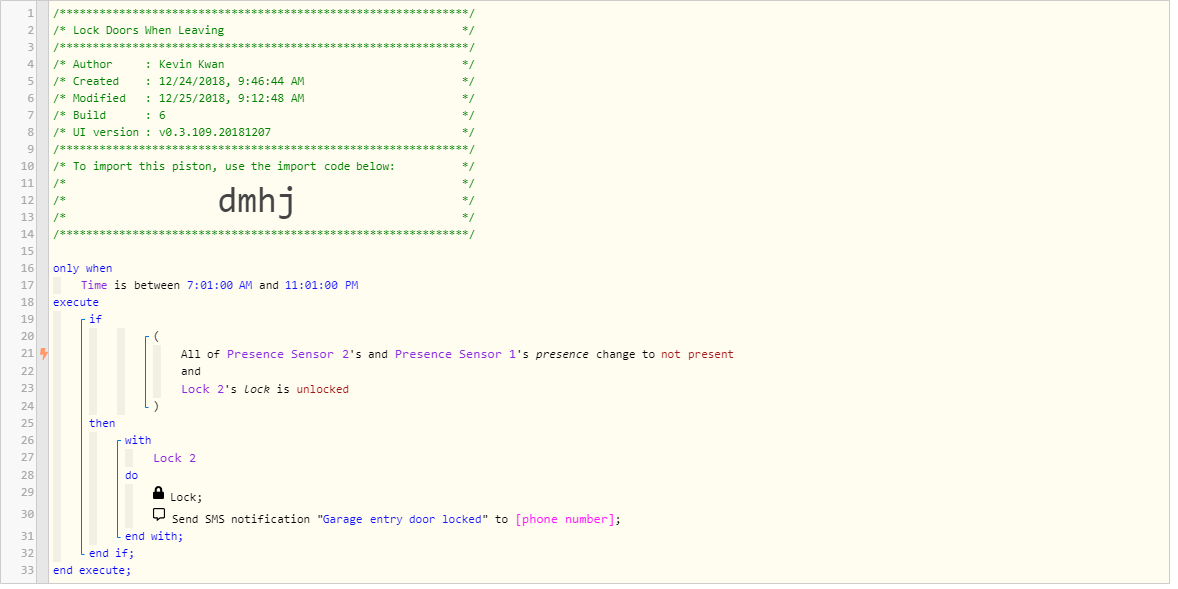1178x589 pixels.
Task: Click Lock 2 in the unlocked condition
Action: [x=204, y=389]
